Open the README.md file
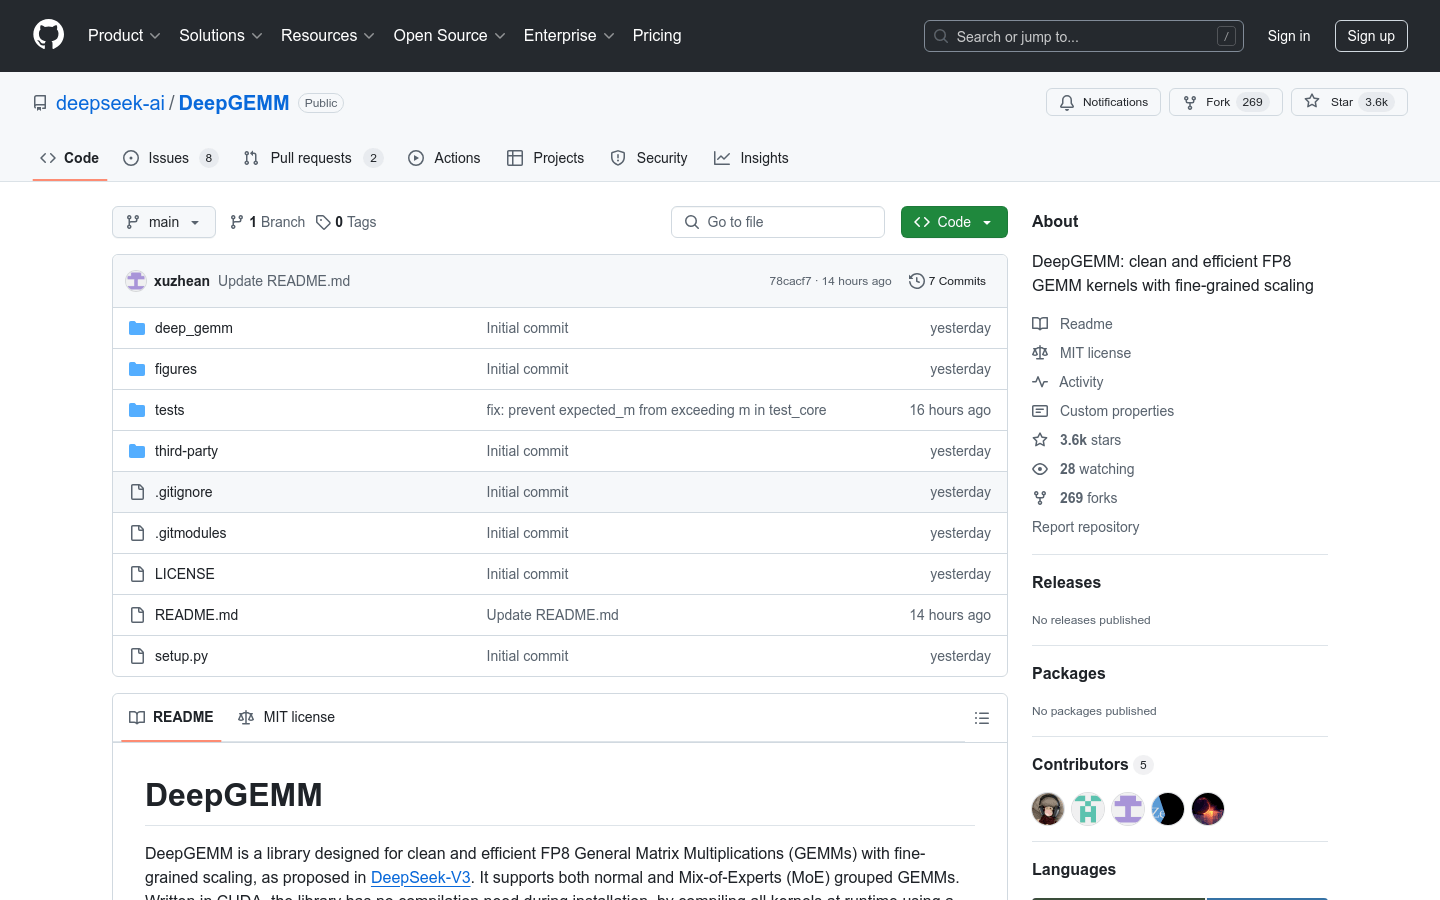This screenshot has width=1440, height=900. (197, 615)
